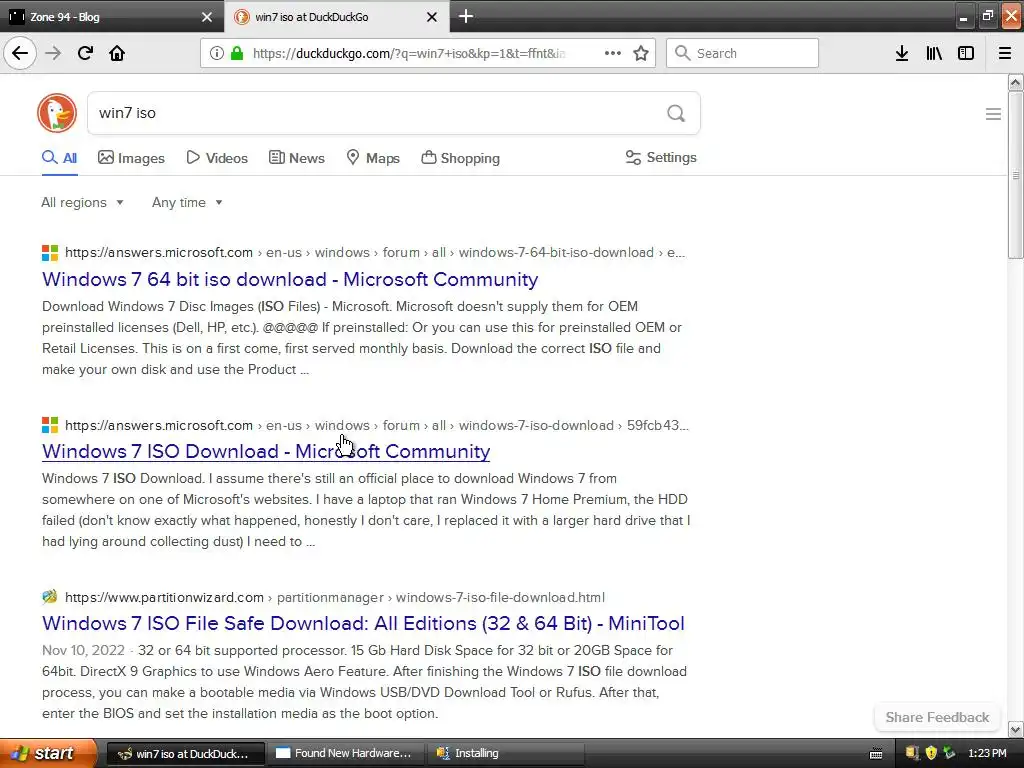The width and height of the screenshot is (1024, 768).
Task: Click the 1:23 PM taskbar clock
Action: pyautogui.click(x=987, y=753)
